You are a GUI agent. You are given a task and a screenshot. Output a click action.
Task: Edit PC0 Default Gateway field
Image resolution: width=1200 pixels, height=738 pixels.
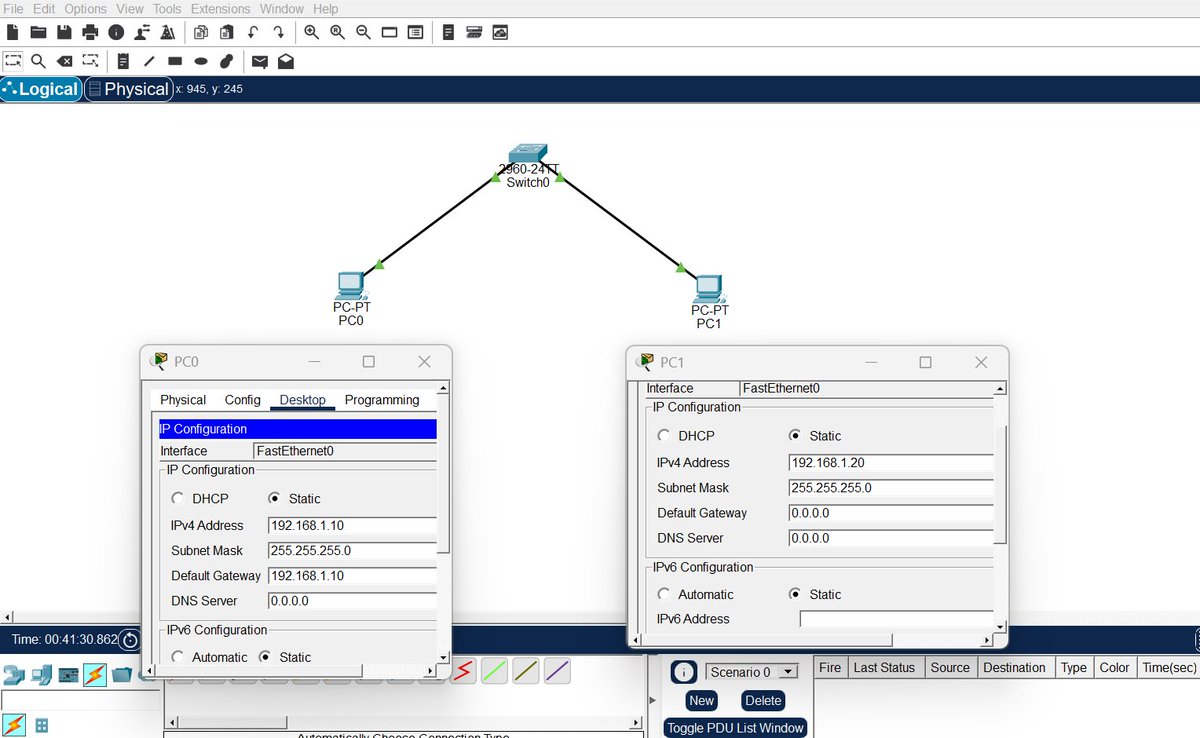click(352, 576)
